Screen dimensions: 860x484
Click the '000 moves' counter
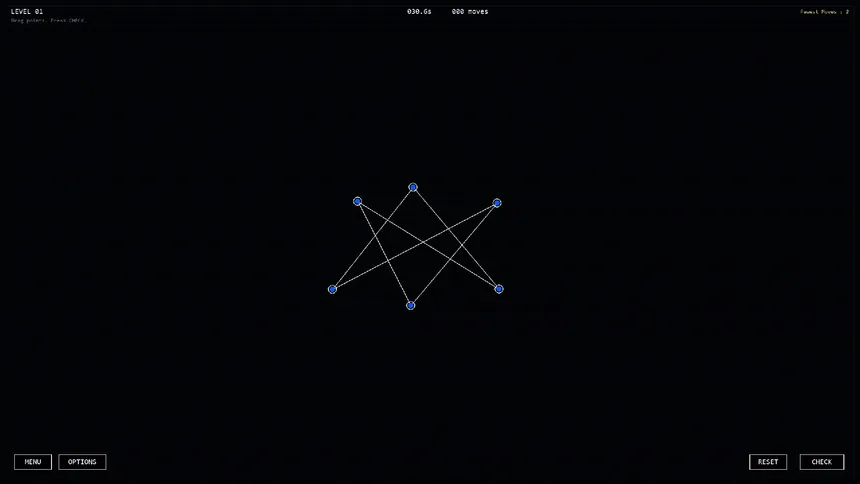coord(470,12)
